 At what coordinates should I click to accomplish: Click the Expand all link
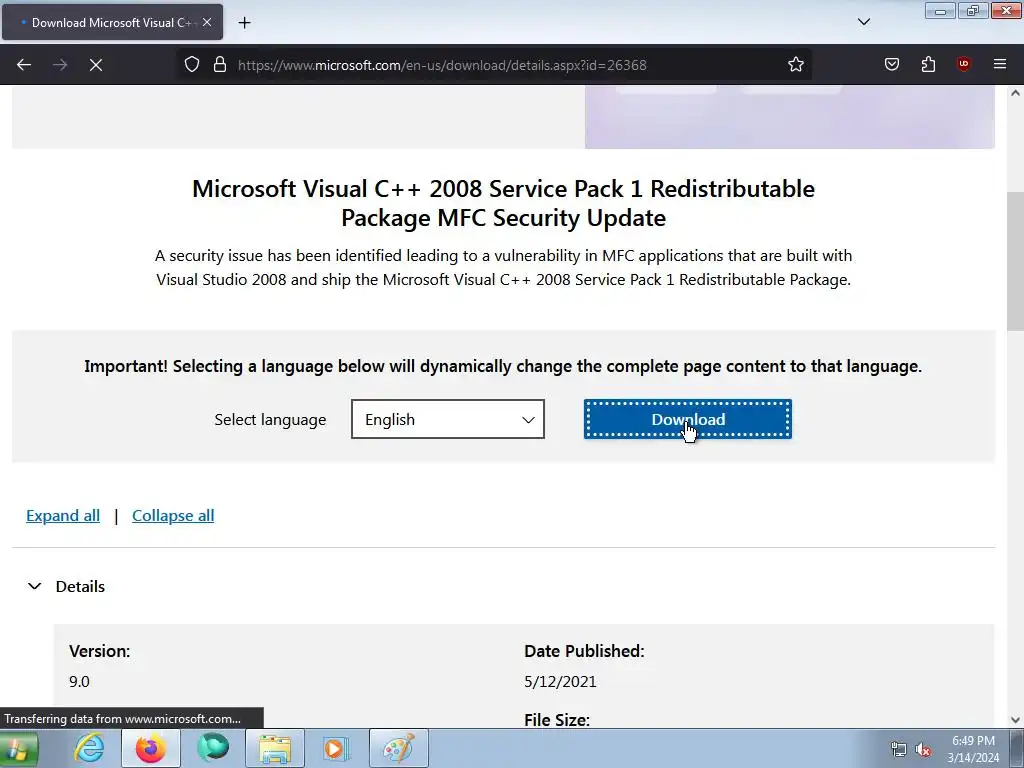coord(63,516)
